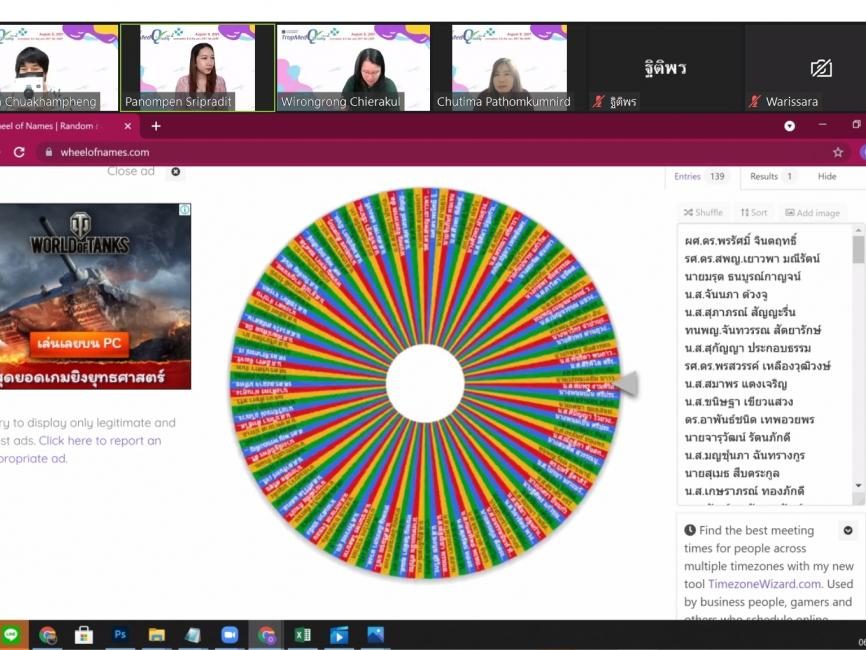Screen dimensions: 866x650
Task: Hide the entries panel
Action: click(827, 177)
